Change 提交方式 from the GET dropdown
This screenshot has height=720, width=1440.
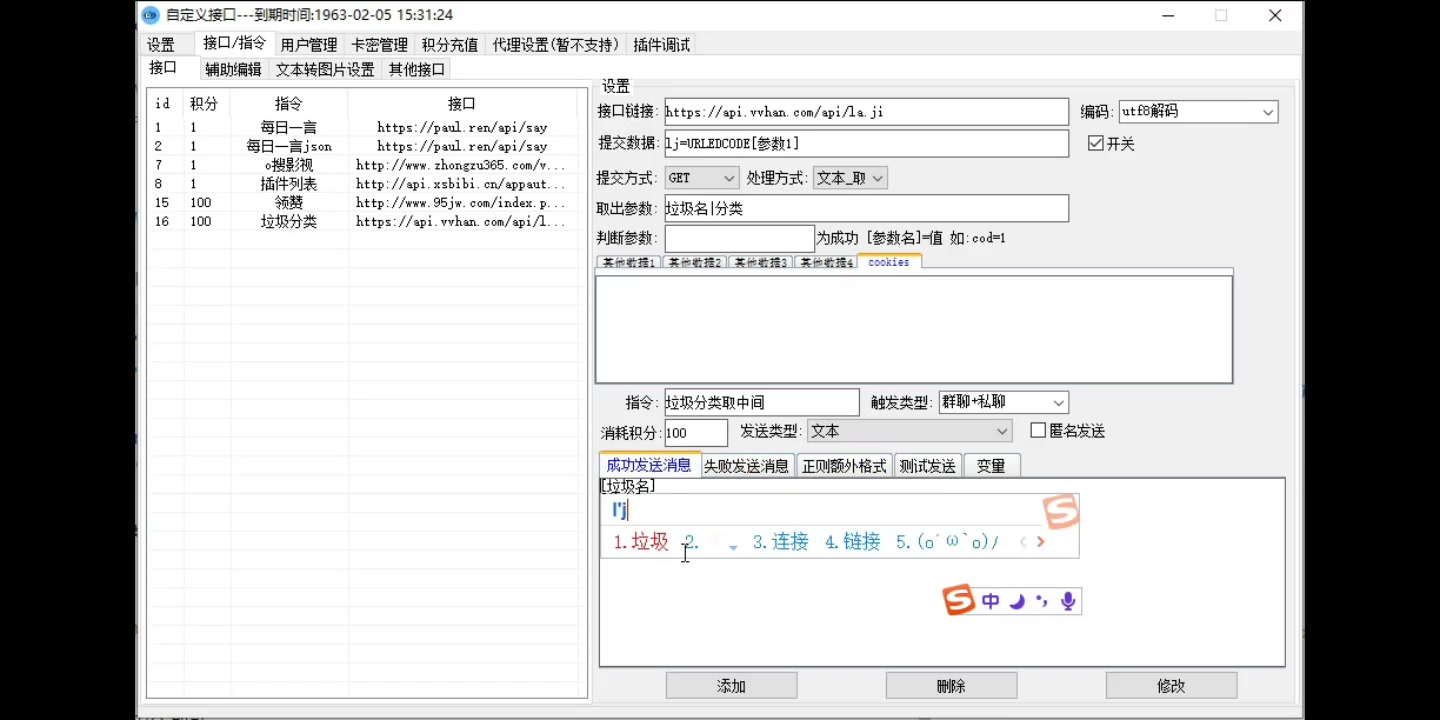(727, 177)
